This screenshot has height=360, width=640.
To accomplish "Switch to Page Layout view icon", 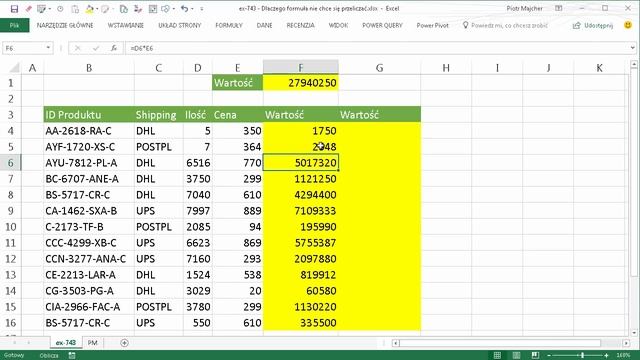I will [516, 356].
